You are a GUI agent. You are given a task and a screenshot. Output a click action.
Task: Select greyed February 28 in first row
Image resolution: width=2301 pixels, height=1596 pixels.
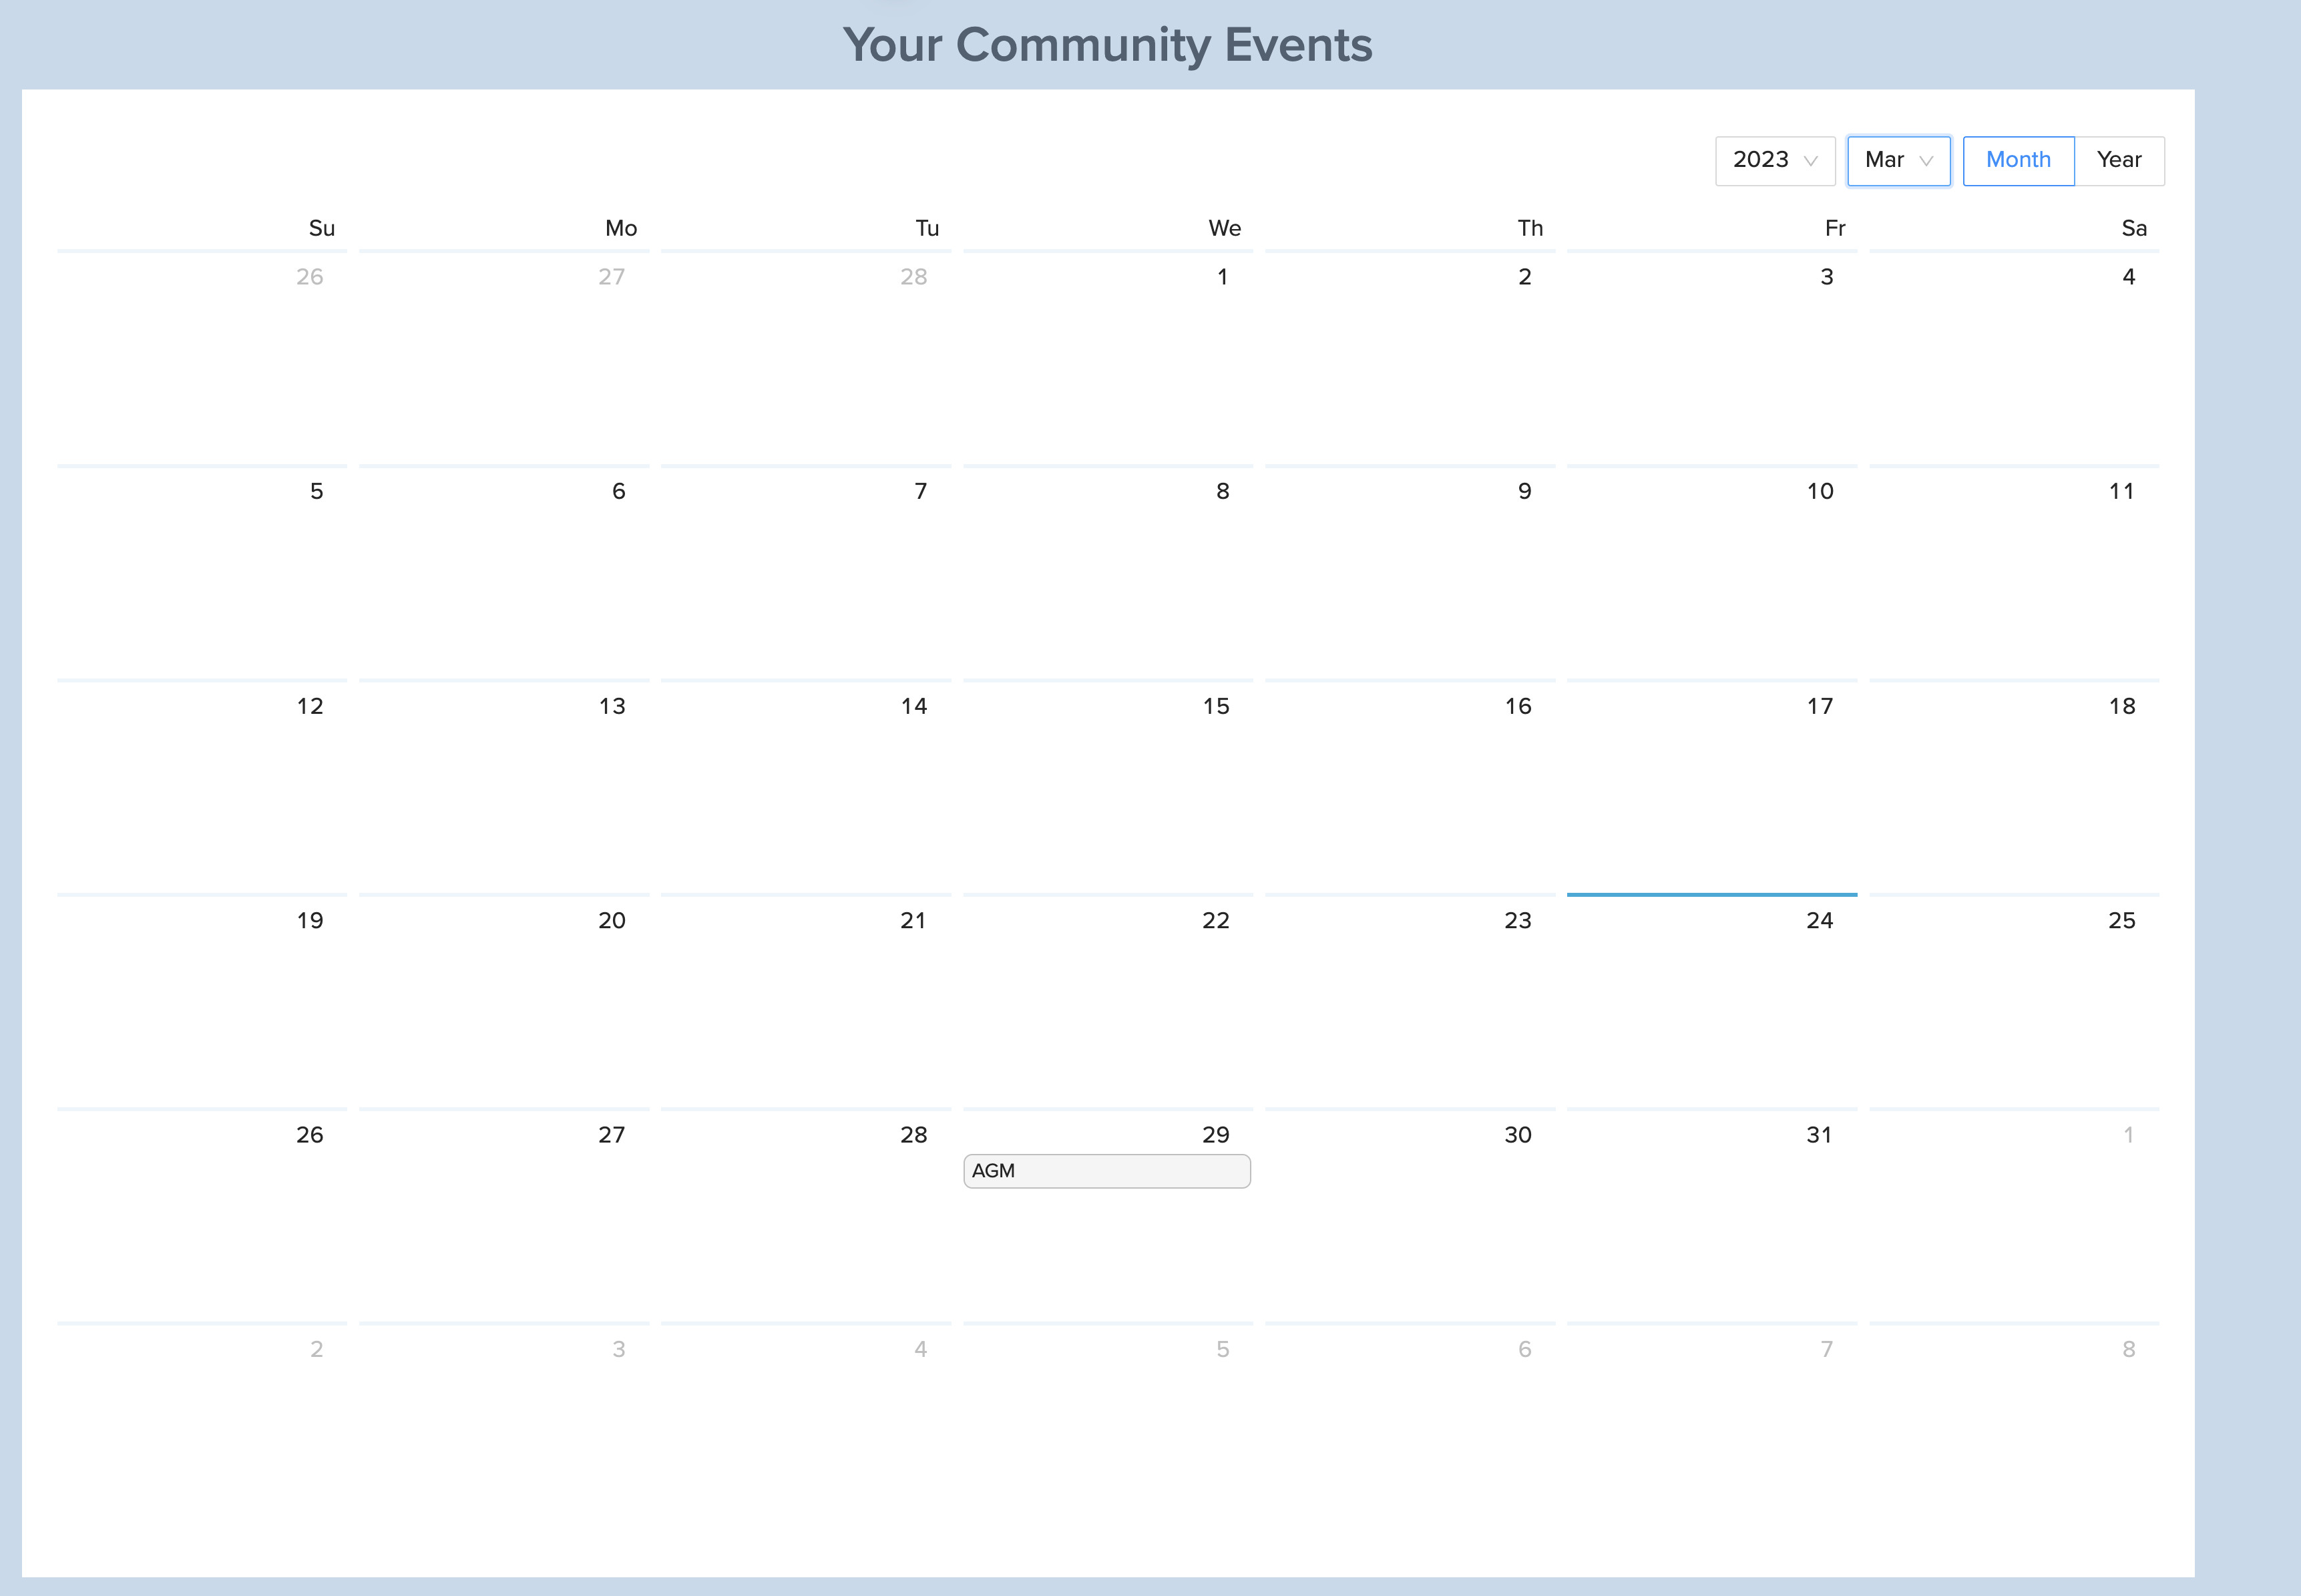[806, 357]
